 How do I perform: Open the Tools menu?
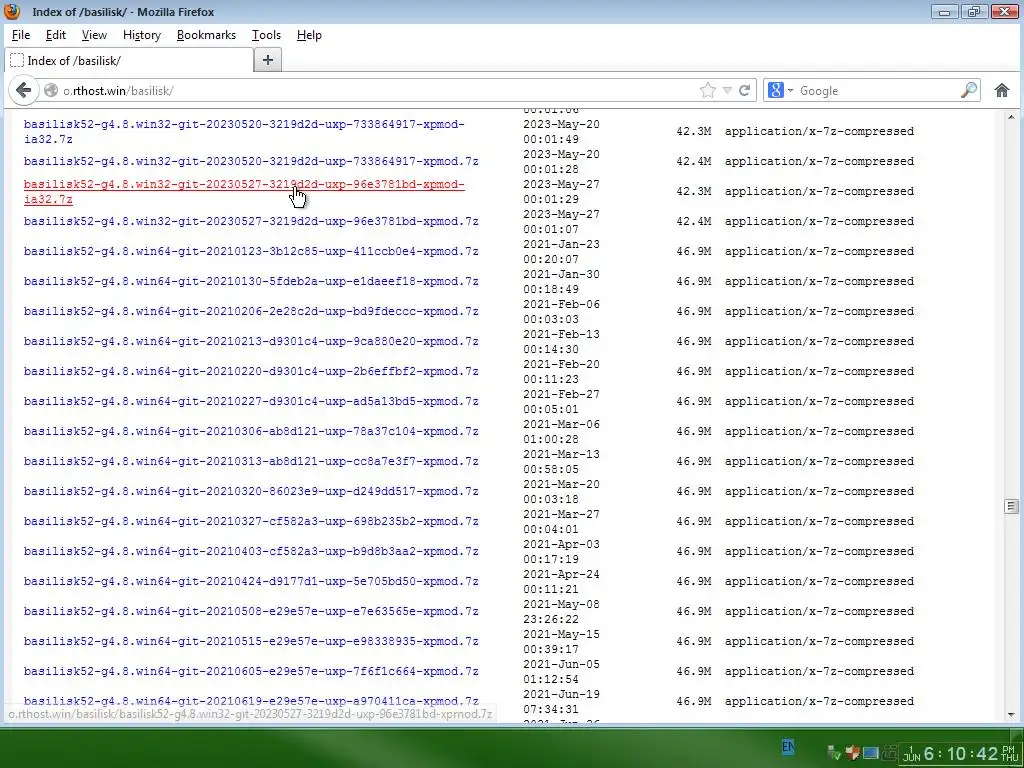[x=266, y=35]
